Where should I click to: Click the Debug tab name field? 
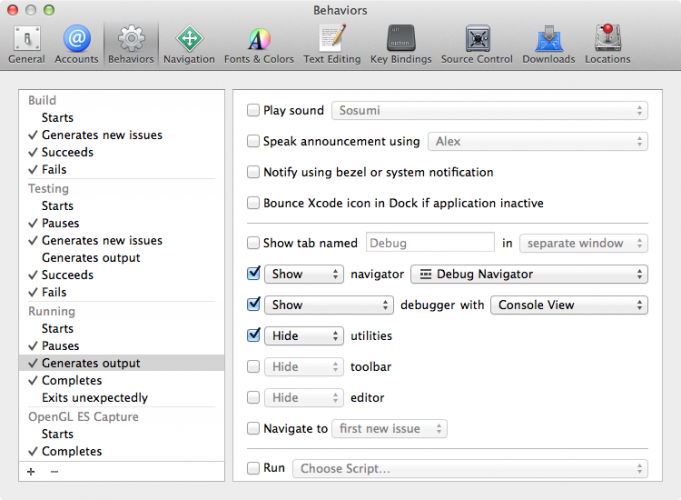click(x=430, y=242)
